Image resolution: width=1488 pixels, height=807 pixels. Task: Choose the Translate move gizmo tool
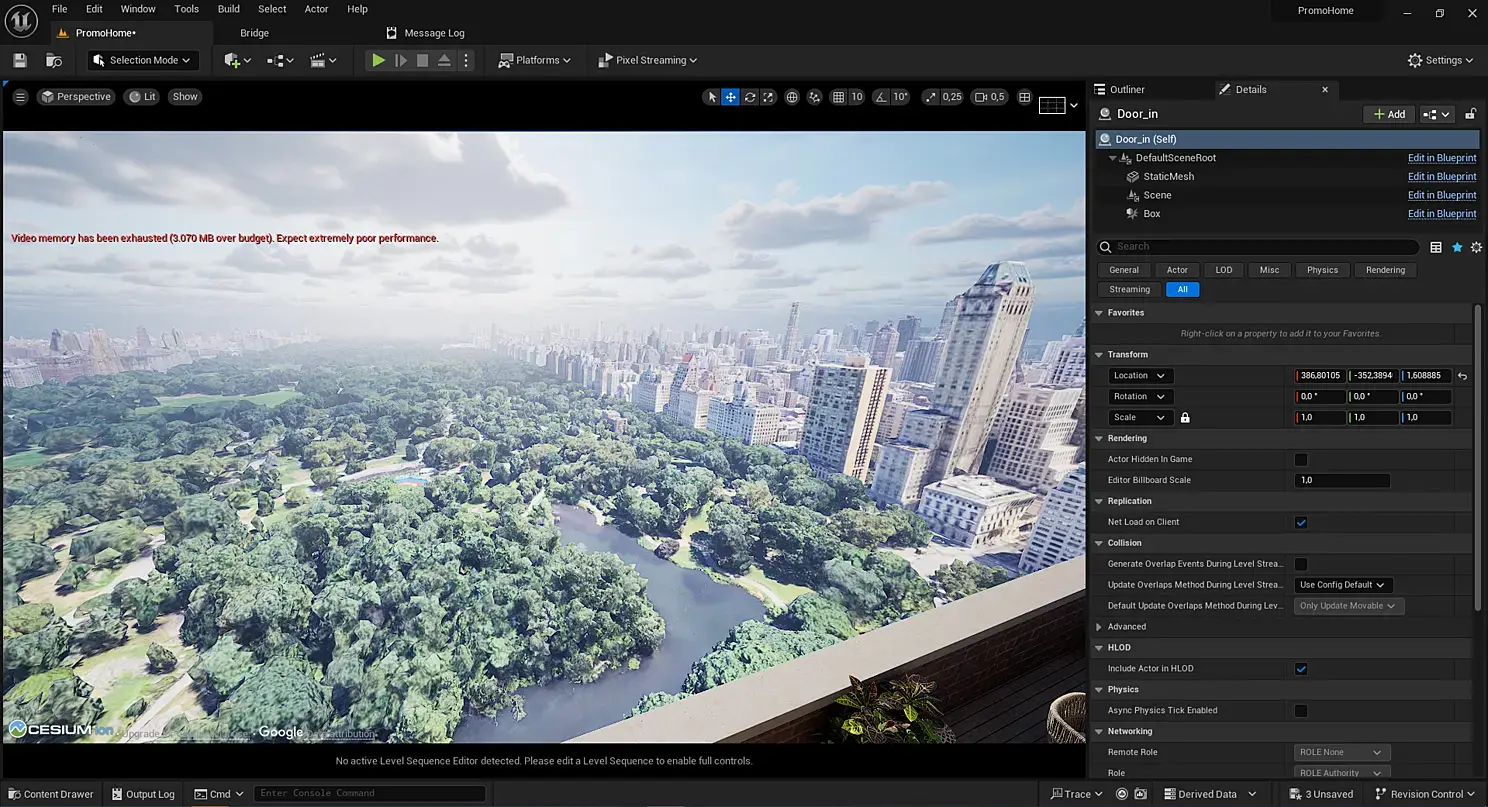(x=731, y=97)
